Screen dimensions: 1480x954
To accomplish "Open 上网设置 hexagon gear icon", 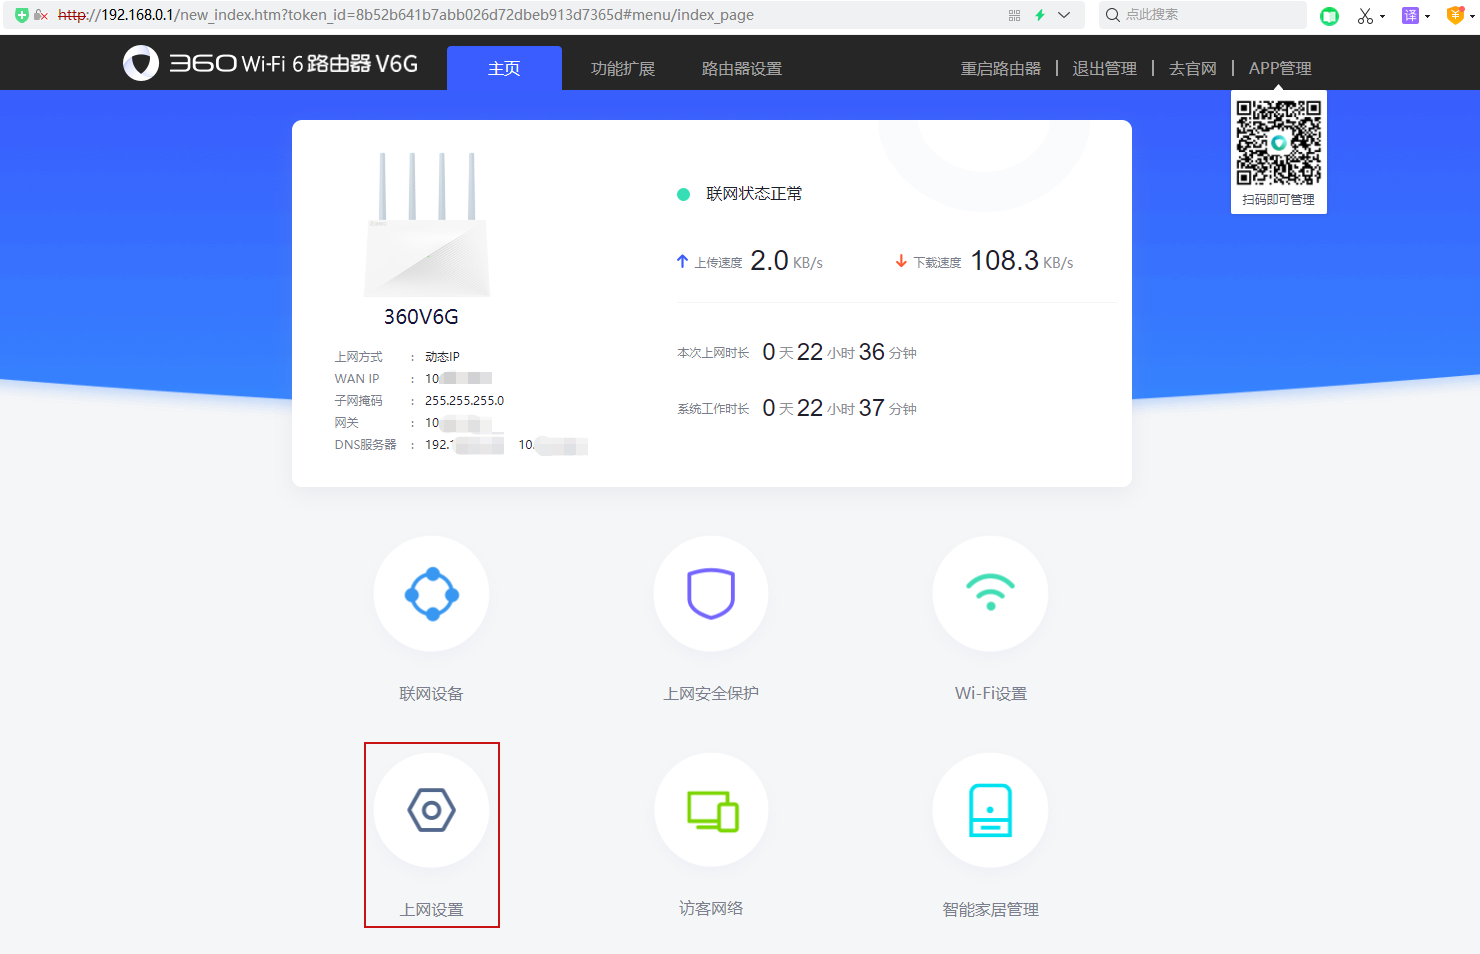I will pyautogui.click(x=431, y=810).
